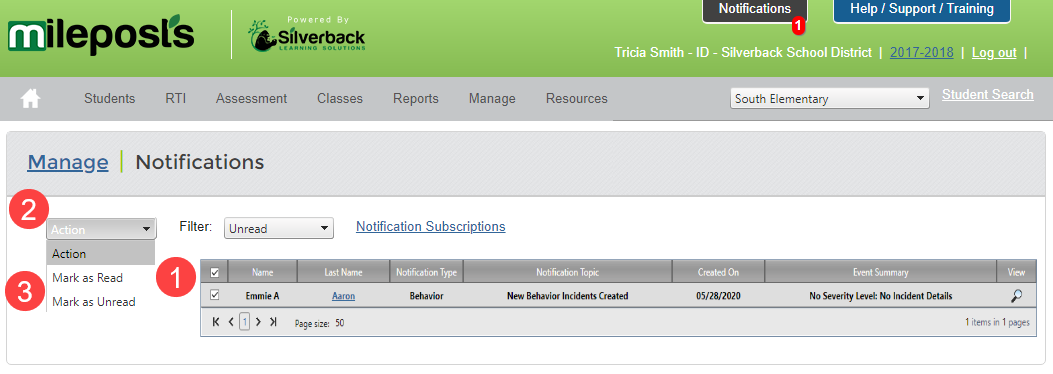Uncheck the Emmie A row checkbox

215,295
